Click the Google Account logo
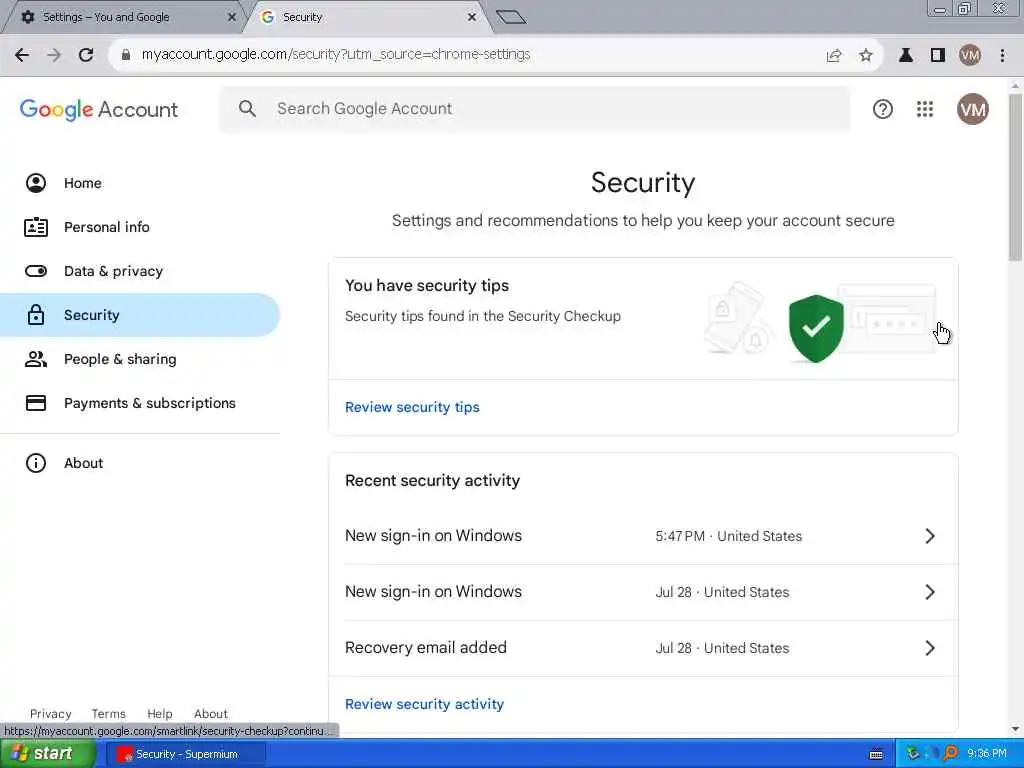The height and width of the screenshot is (768, 1024). point(99,110)
